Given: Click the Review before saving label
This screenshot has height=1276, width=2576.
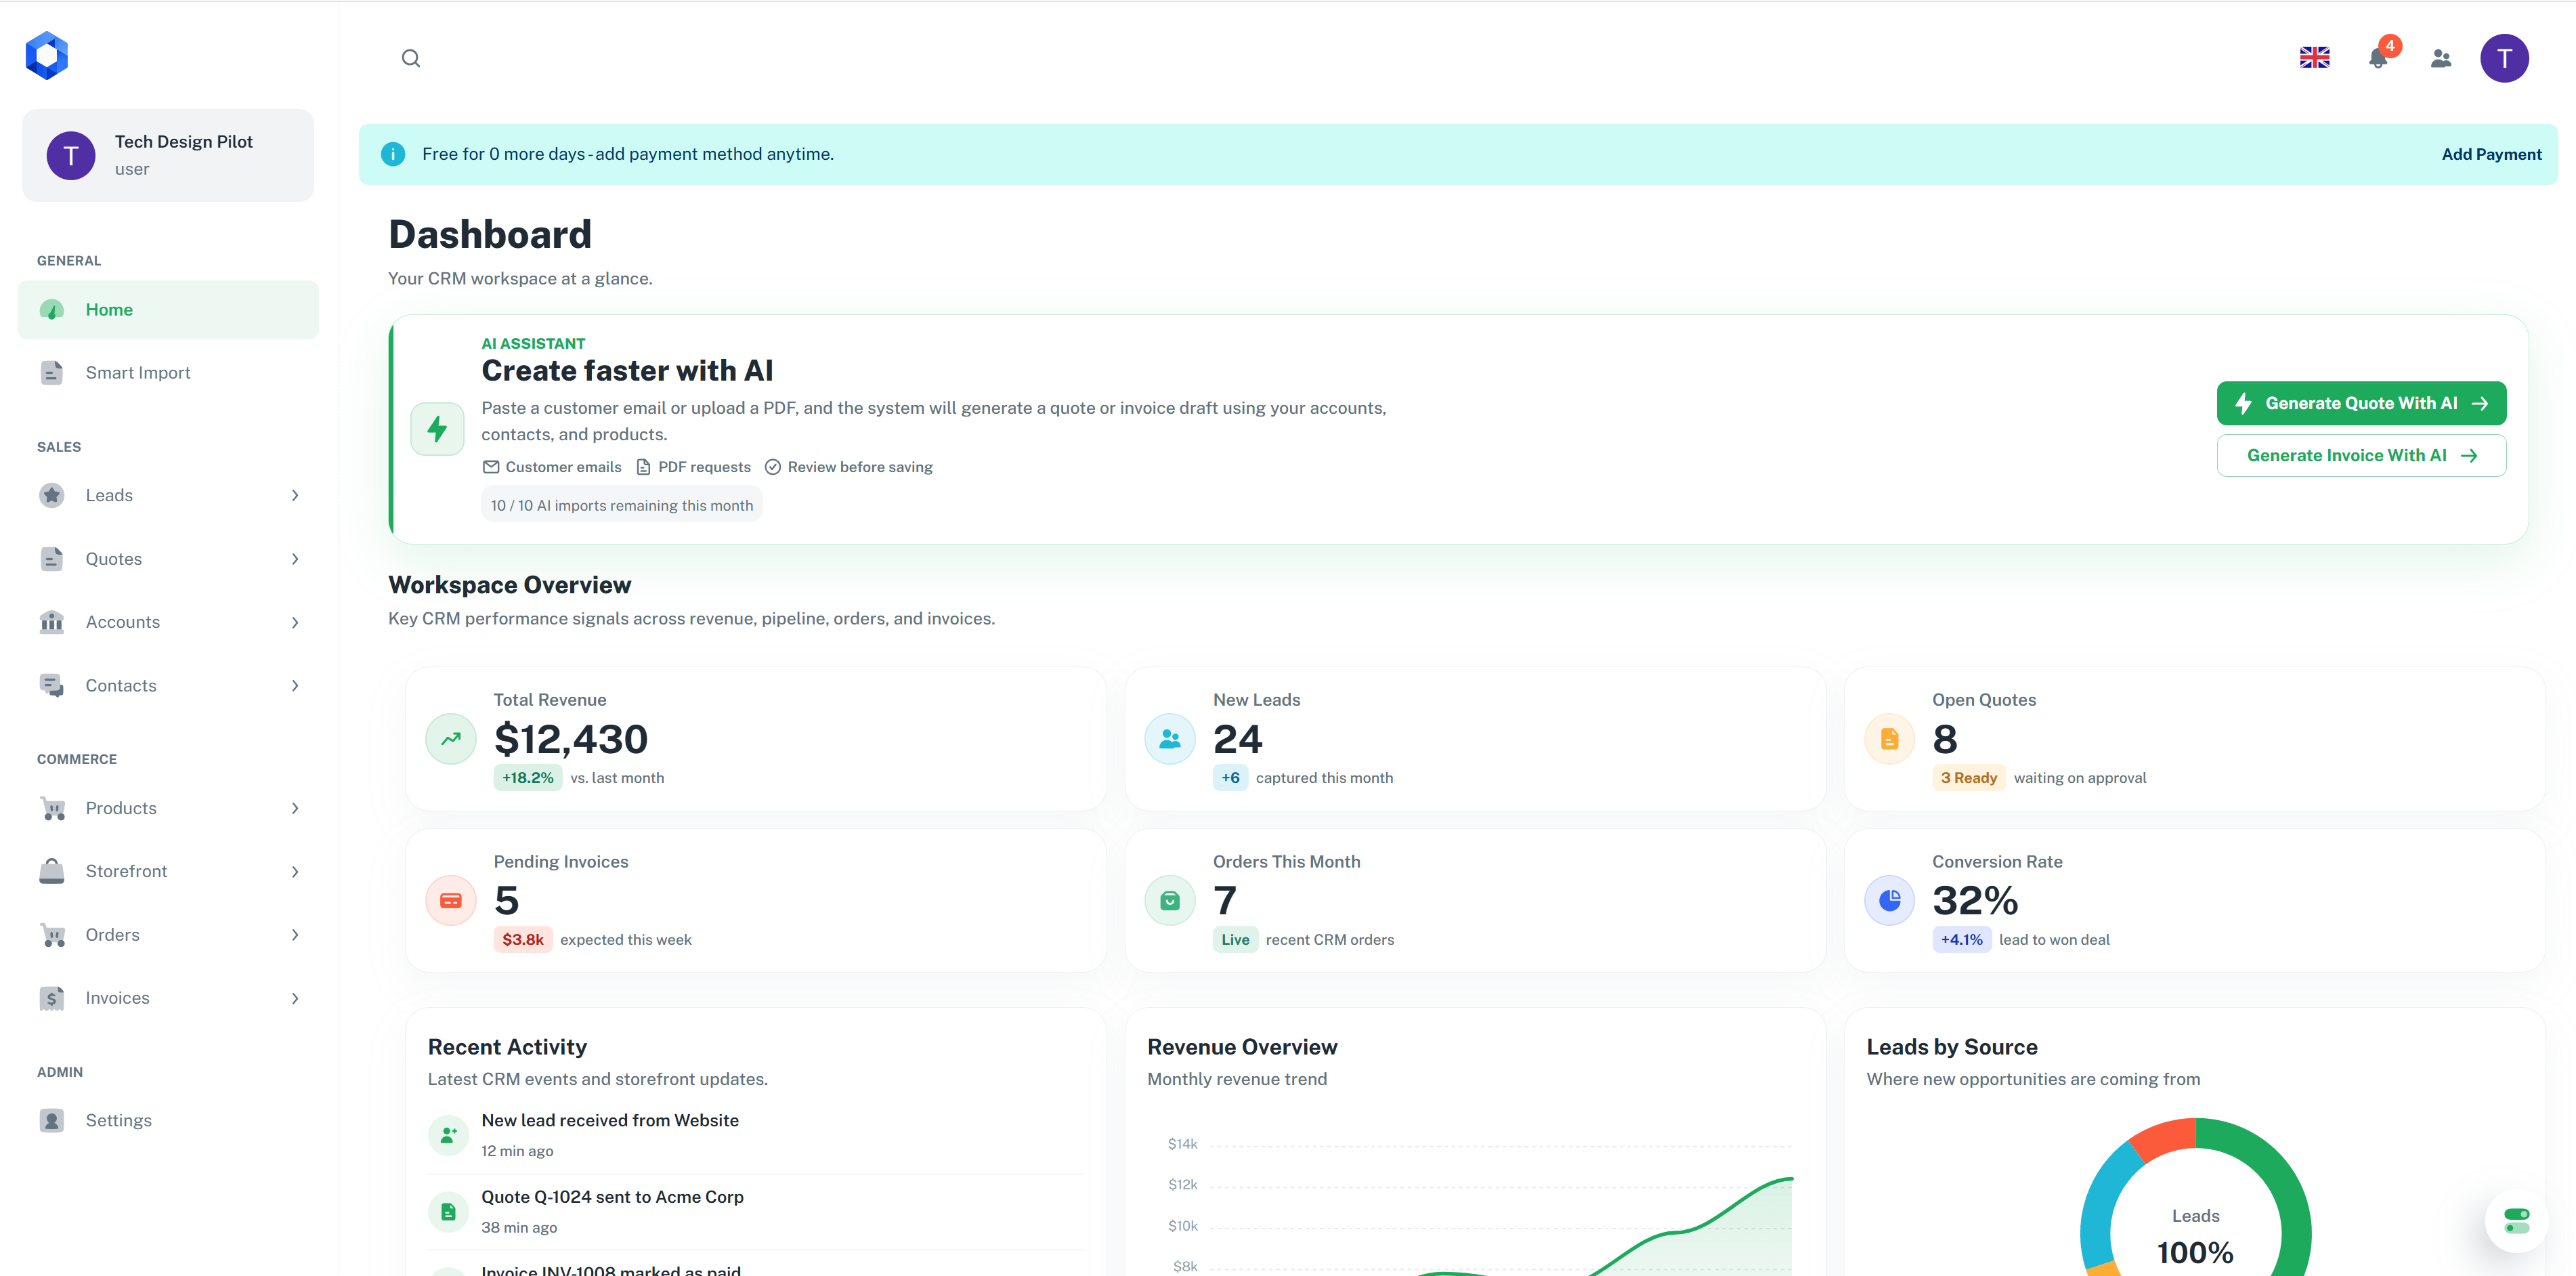Looking at the screenshot, I should pyautogui.click(x=859, y=467).
